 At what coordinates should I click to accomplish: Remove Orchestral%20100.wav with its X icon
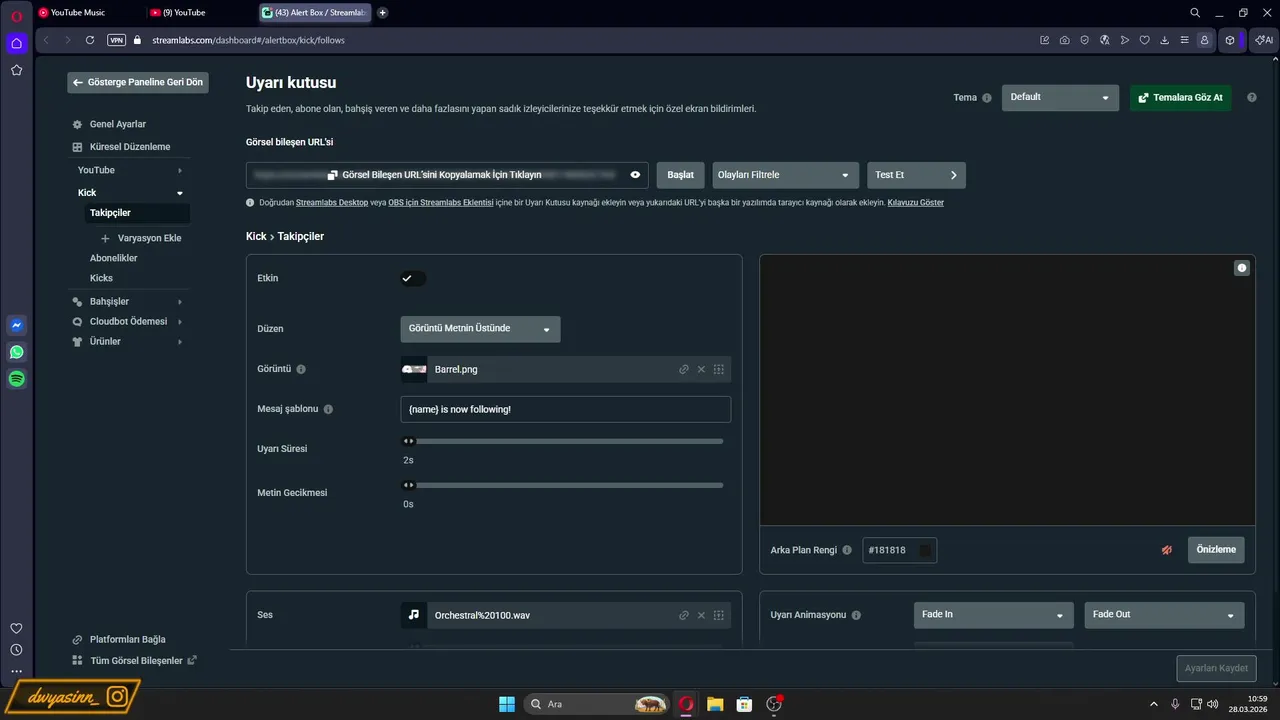(x=701, y=615)
